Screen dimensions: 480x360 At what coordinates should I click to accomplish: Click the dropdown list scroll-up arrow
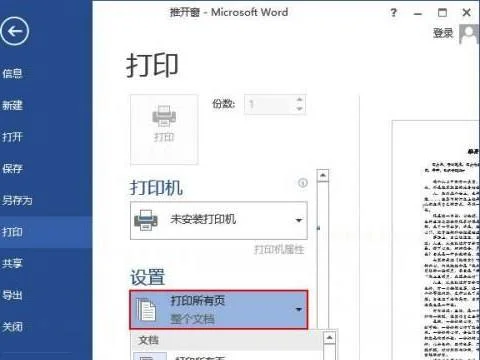pos(329,338)
